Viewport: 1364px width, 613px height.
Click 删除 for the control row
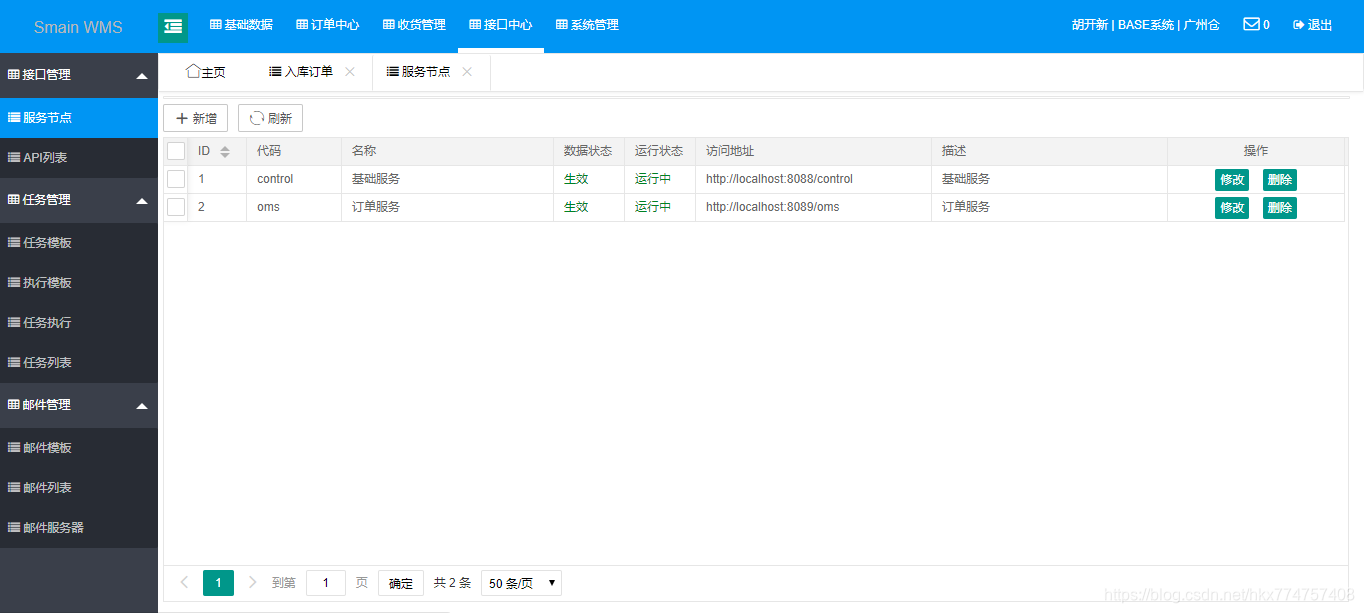pos(1280,180)
